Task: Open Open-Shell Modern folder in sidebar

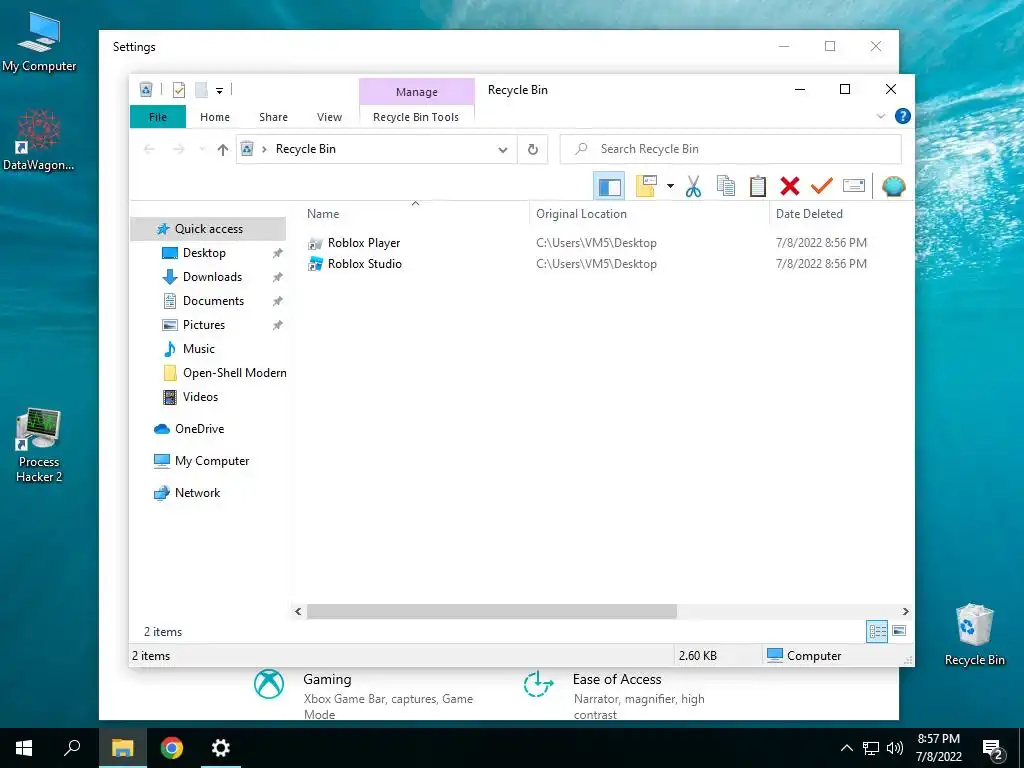Action: coord(234,373)
